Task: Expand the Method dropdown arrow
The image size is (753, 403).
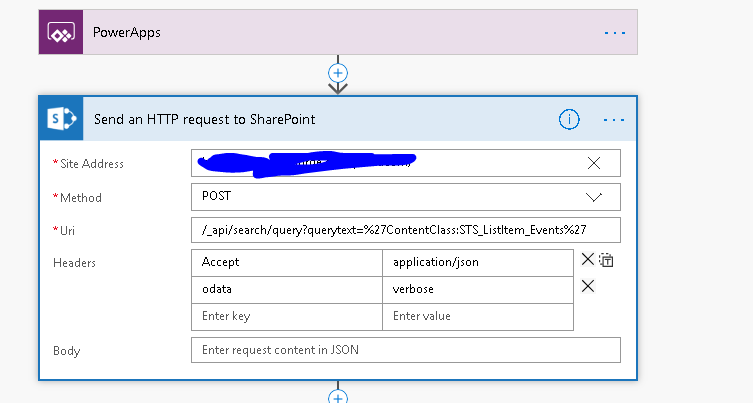Action: (594, 197)
